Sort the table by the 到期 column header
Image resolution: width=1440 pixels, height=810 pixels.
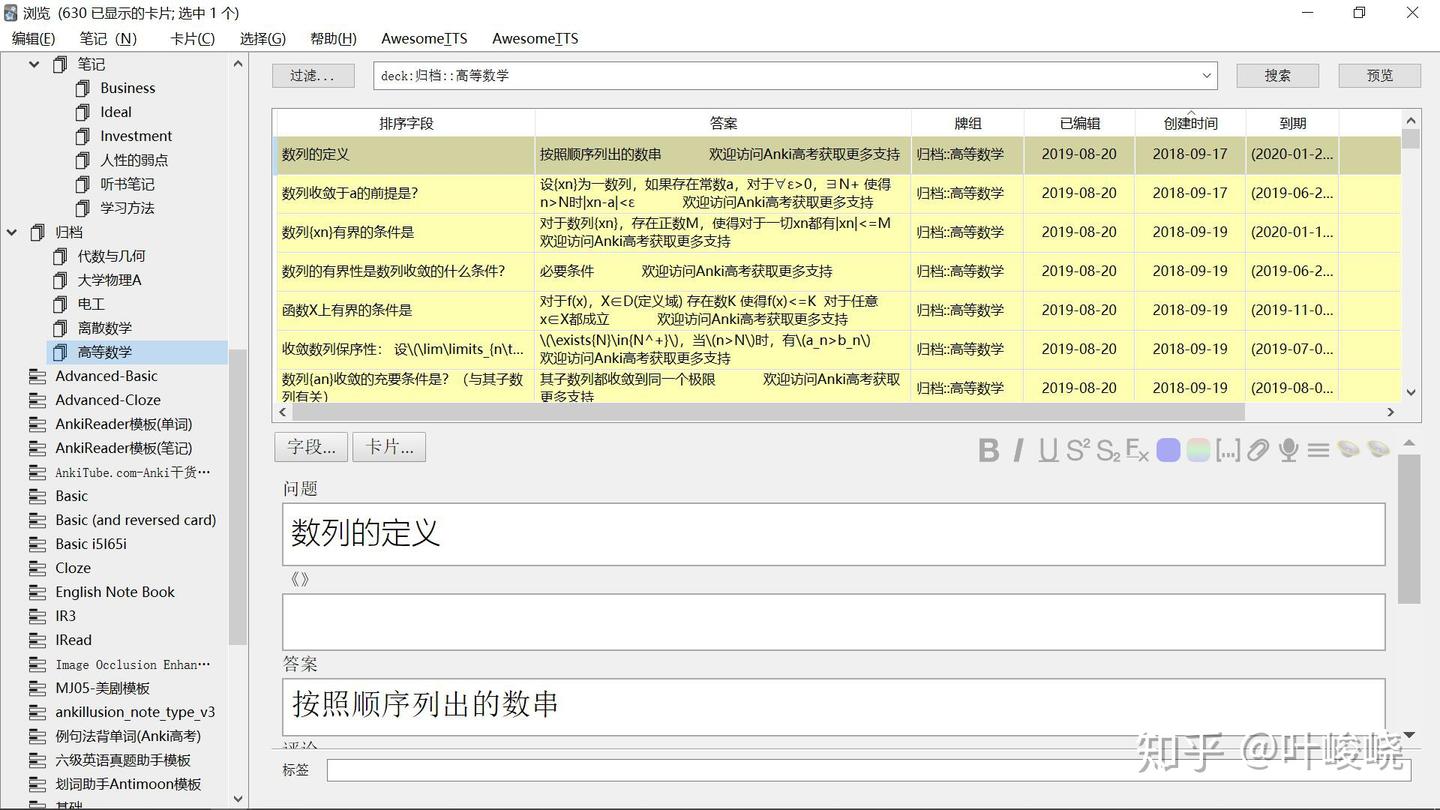[x=1293, y=123]
